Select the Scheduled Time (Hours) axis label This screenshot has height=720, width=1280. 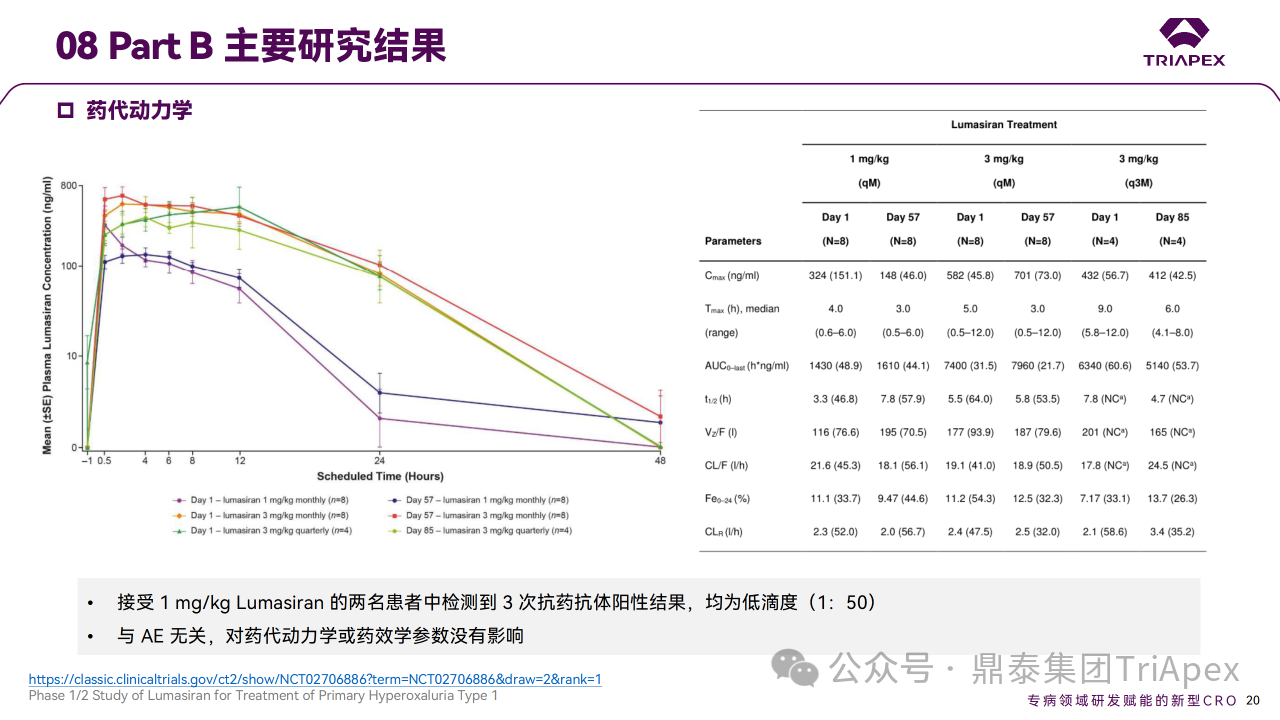point(380,476)
